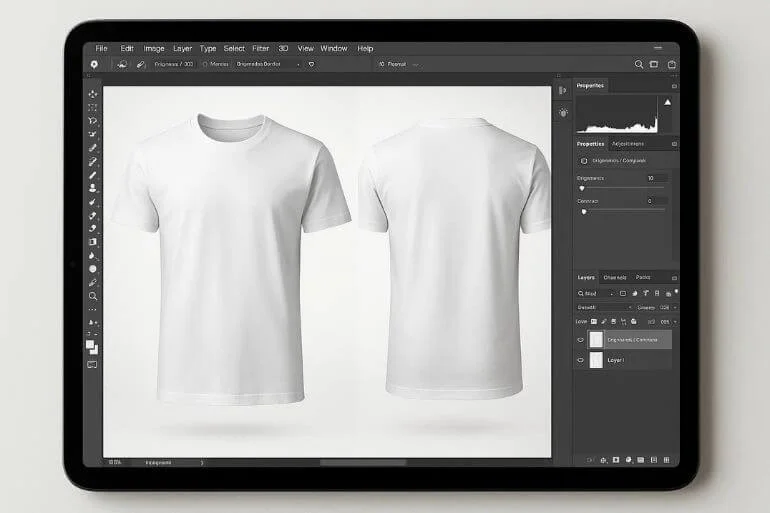The image size is (770, 513).
Task: Click the home icon in the options bar
Action: (94, 64)
